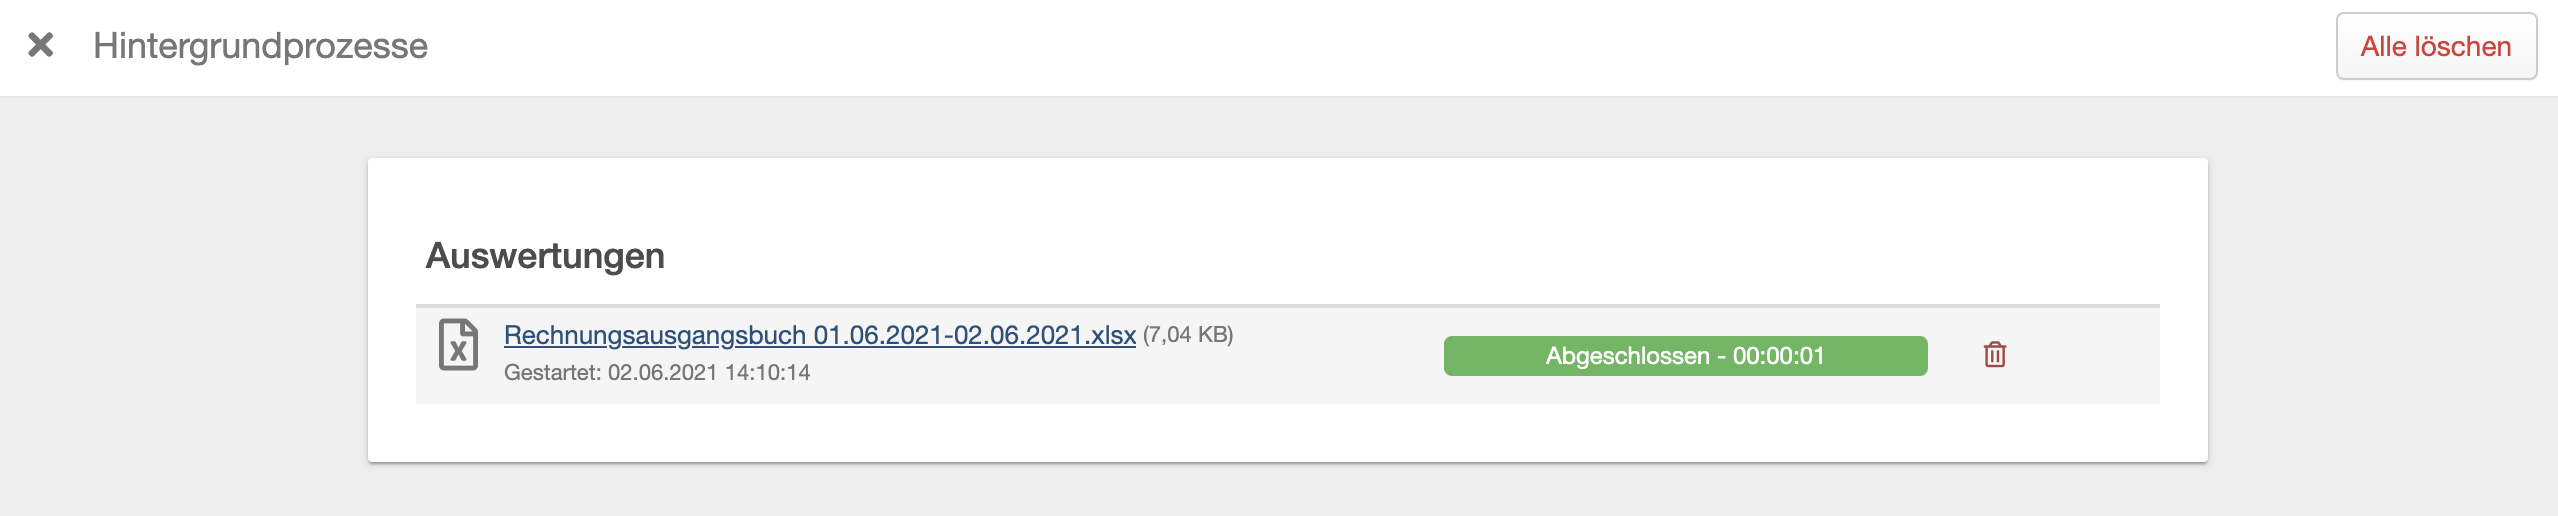
Task: Download the report dated 01.06.2021-02.06.2021
Action: coord(819,335)
